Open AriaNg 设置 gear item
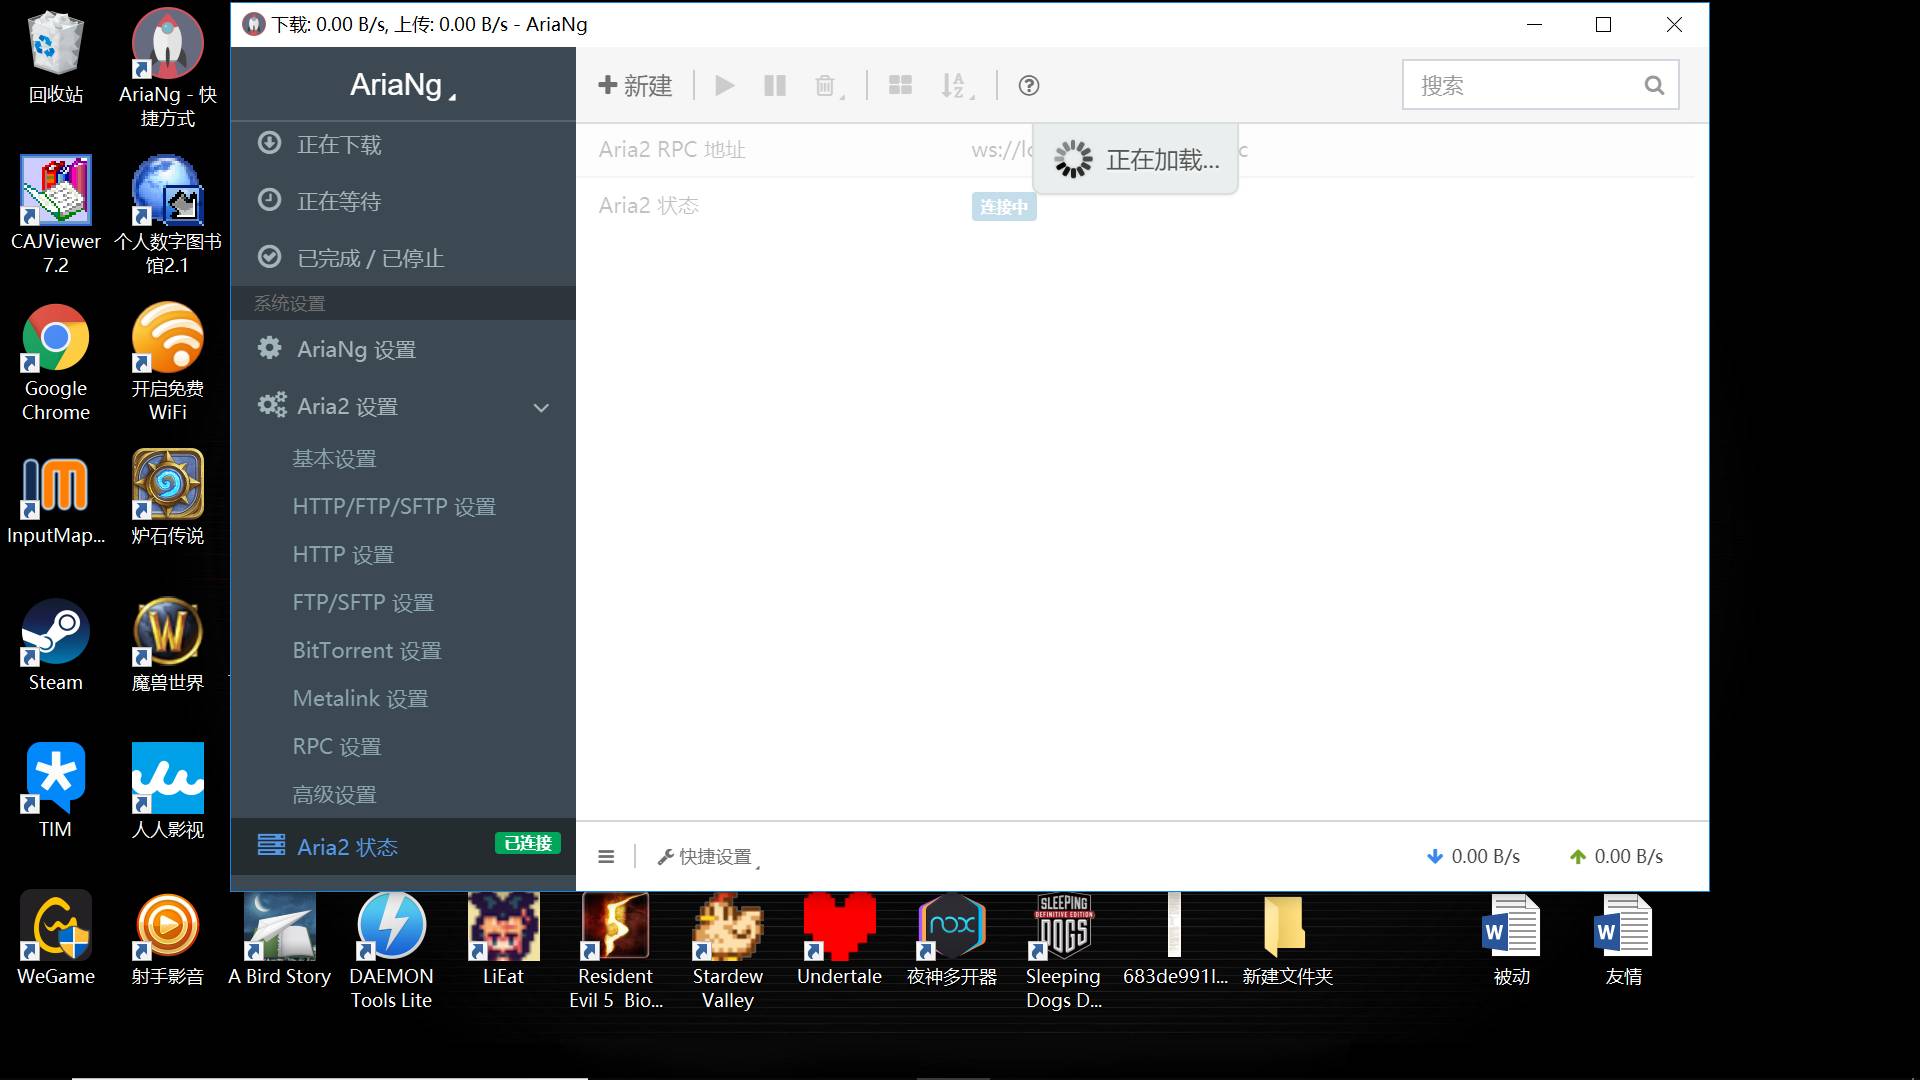This screenshot has width=1920, height=1080. [x=355, y=350]
